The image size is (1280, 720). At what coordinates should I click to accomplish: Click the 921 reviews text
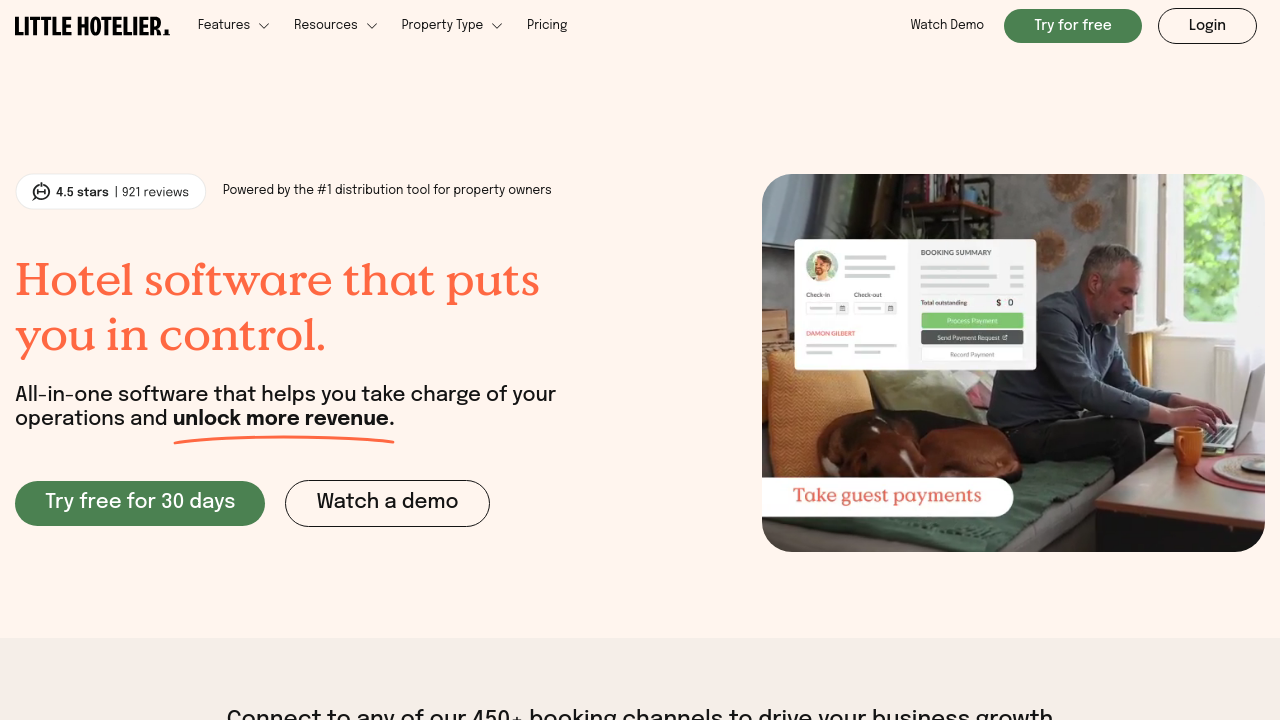coord(155,192)
